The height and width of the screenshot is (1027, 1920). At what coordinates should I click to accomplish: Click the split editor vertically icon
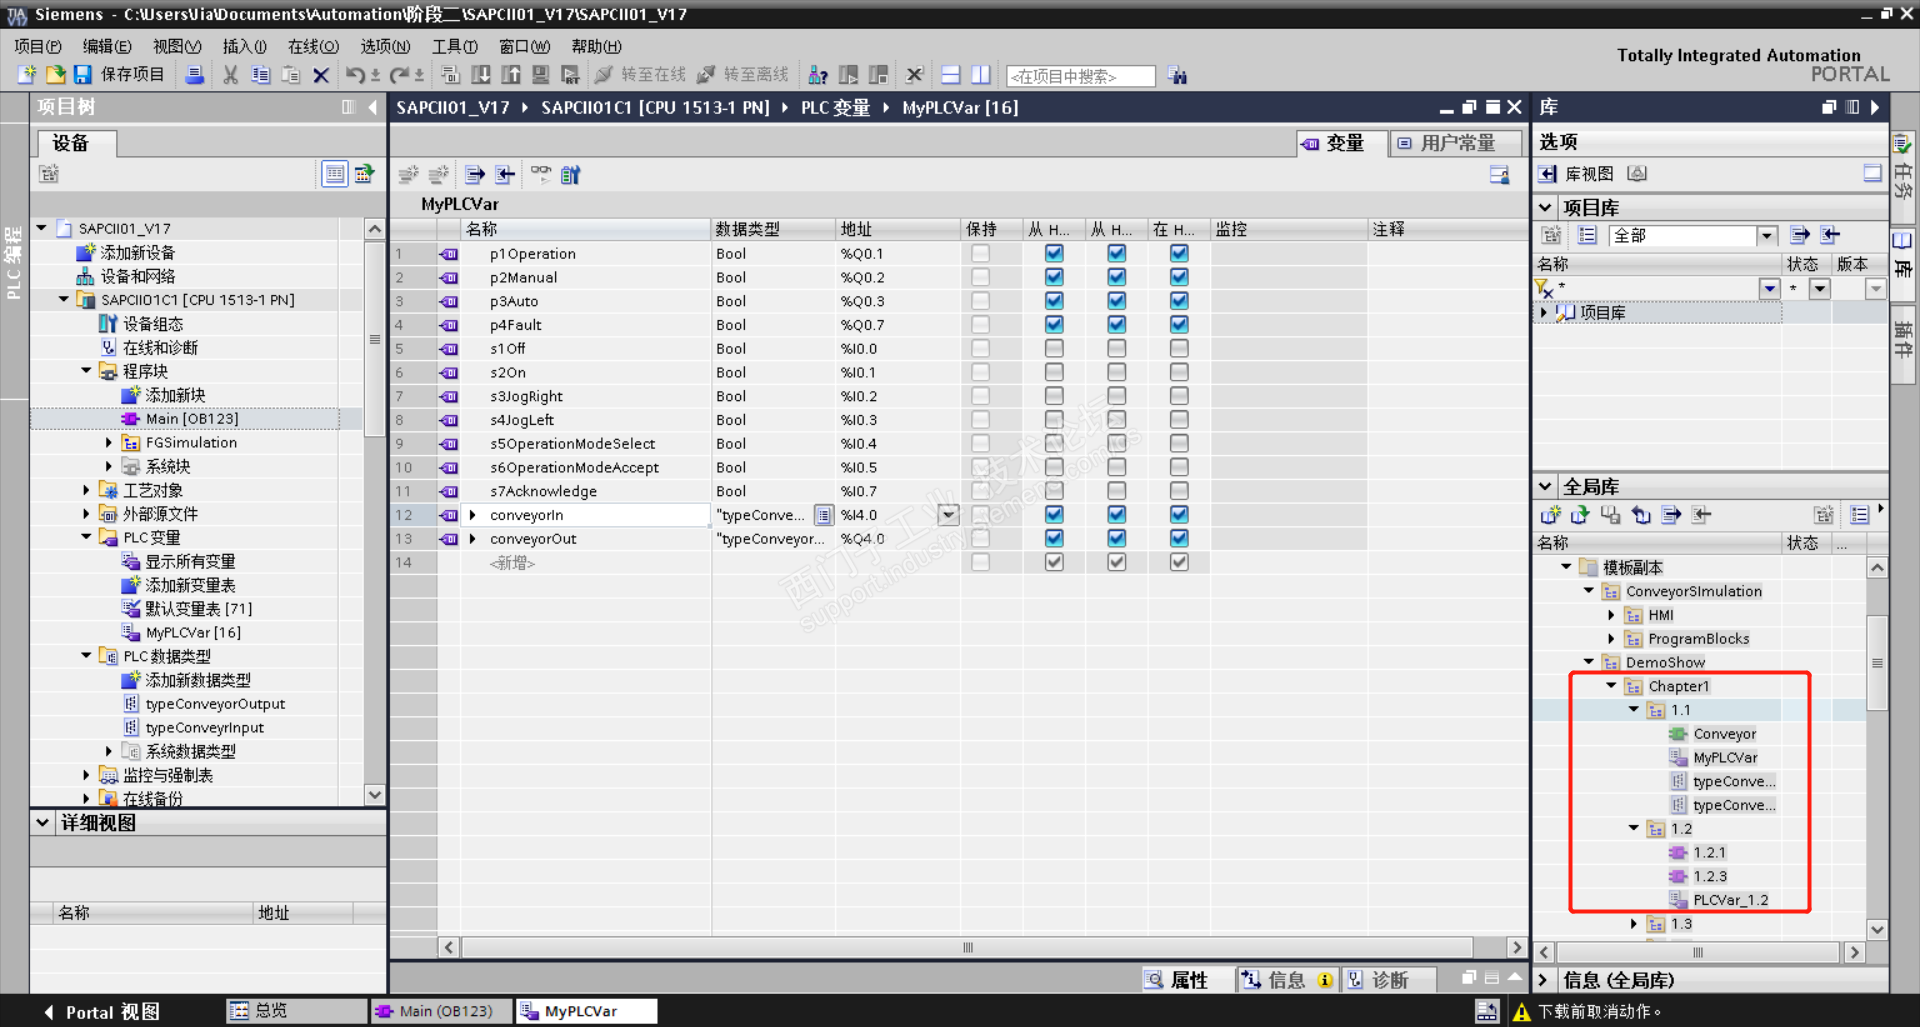coord(981,75)
